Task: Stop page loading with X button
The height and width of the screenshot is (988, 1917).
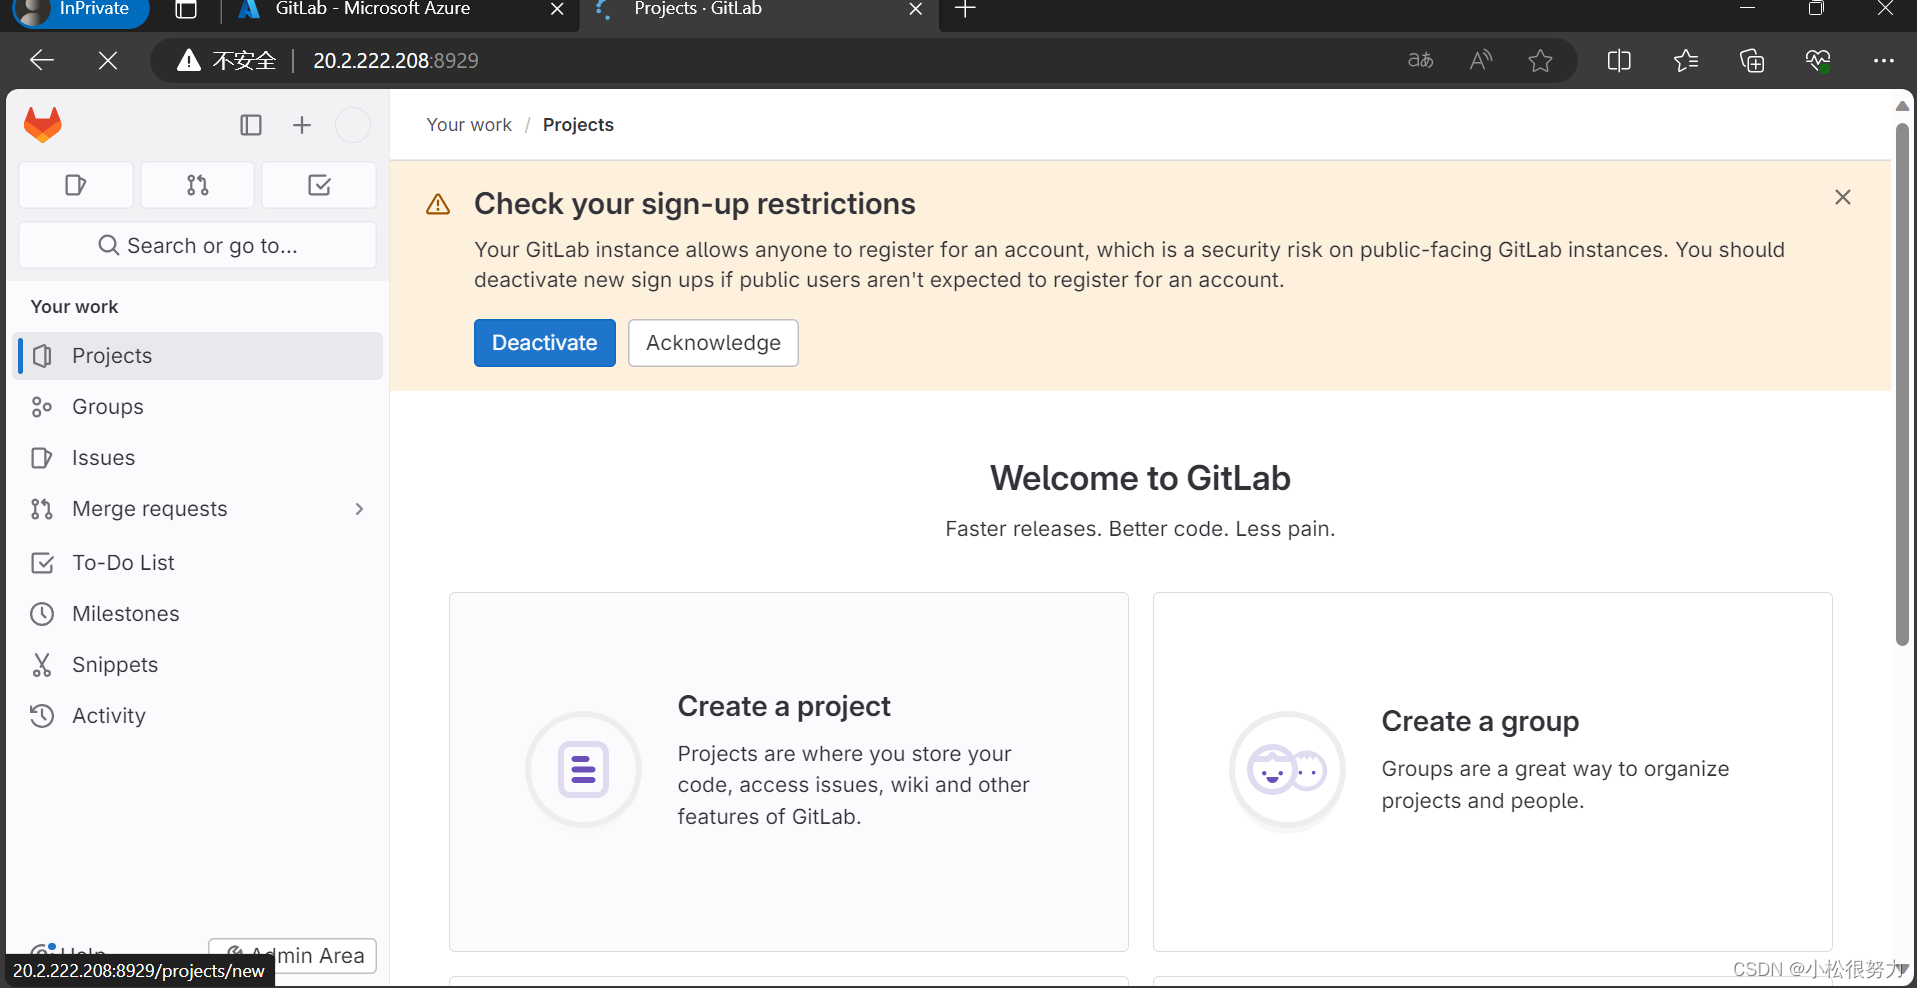Action: 108,61
